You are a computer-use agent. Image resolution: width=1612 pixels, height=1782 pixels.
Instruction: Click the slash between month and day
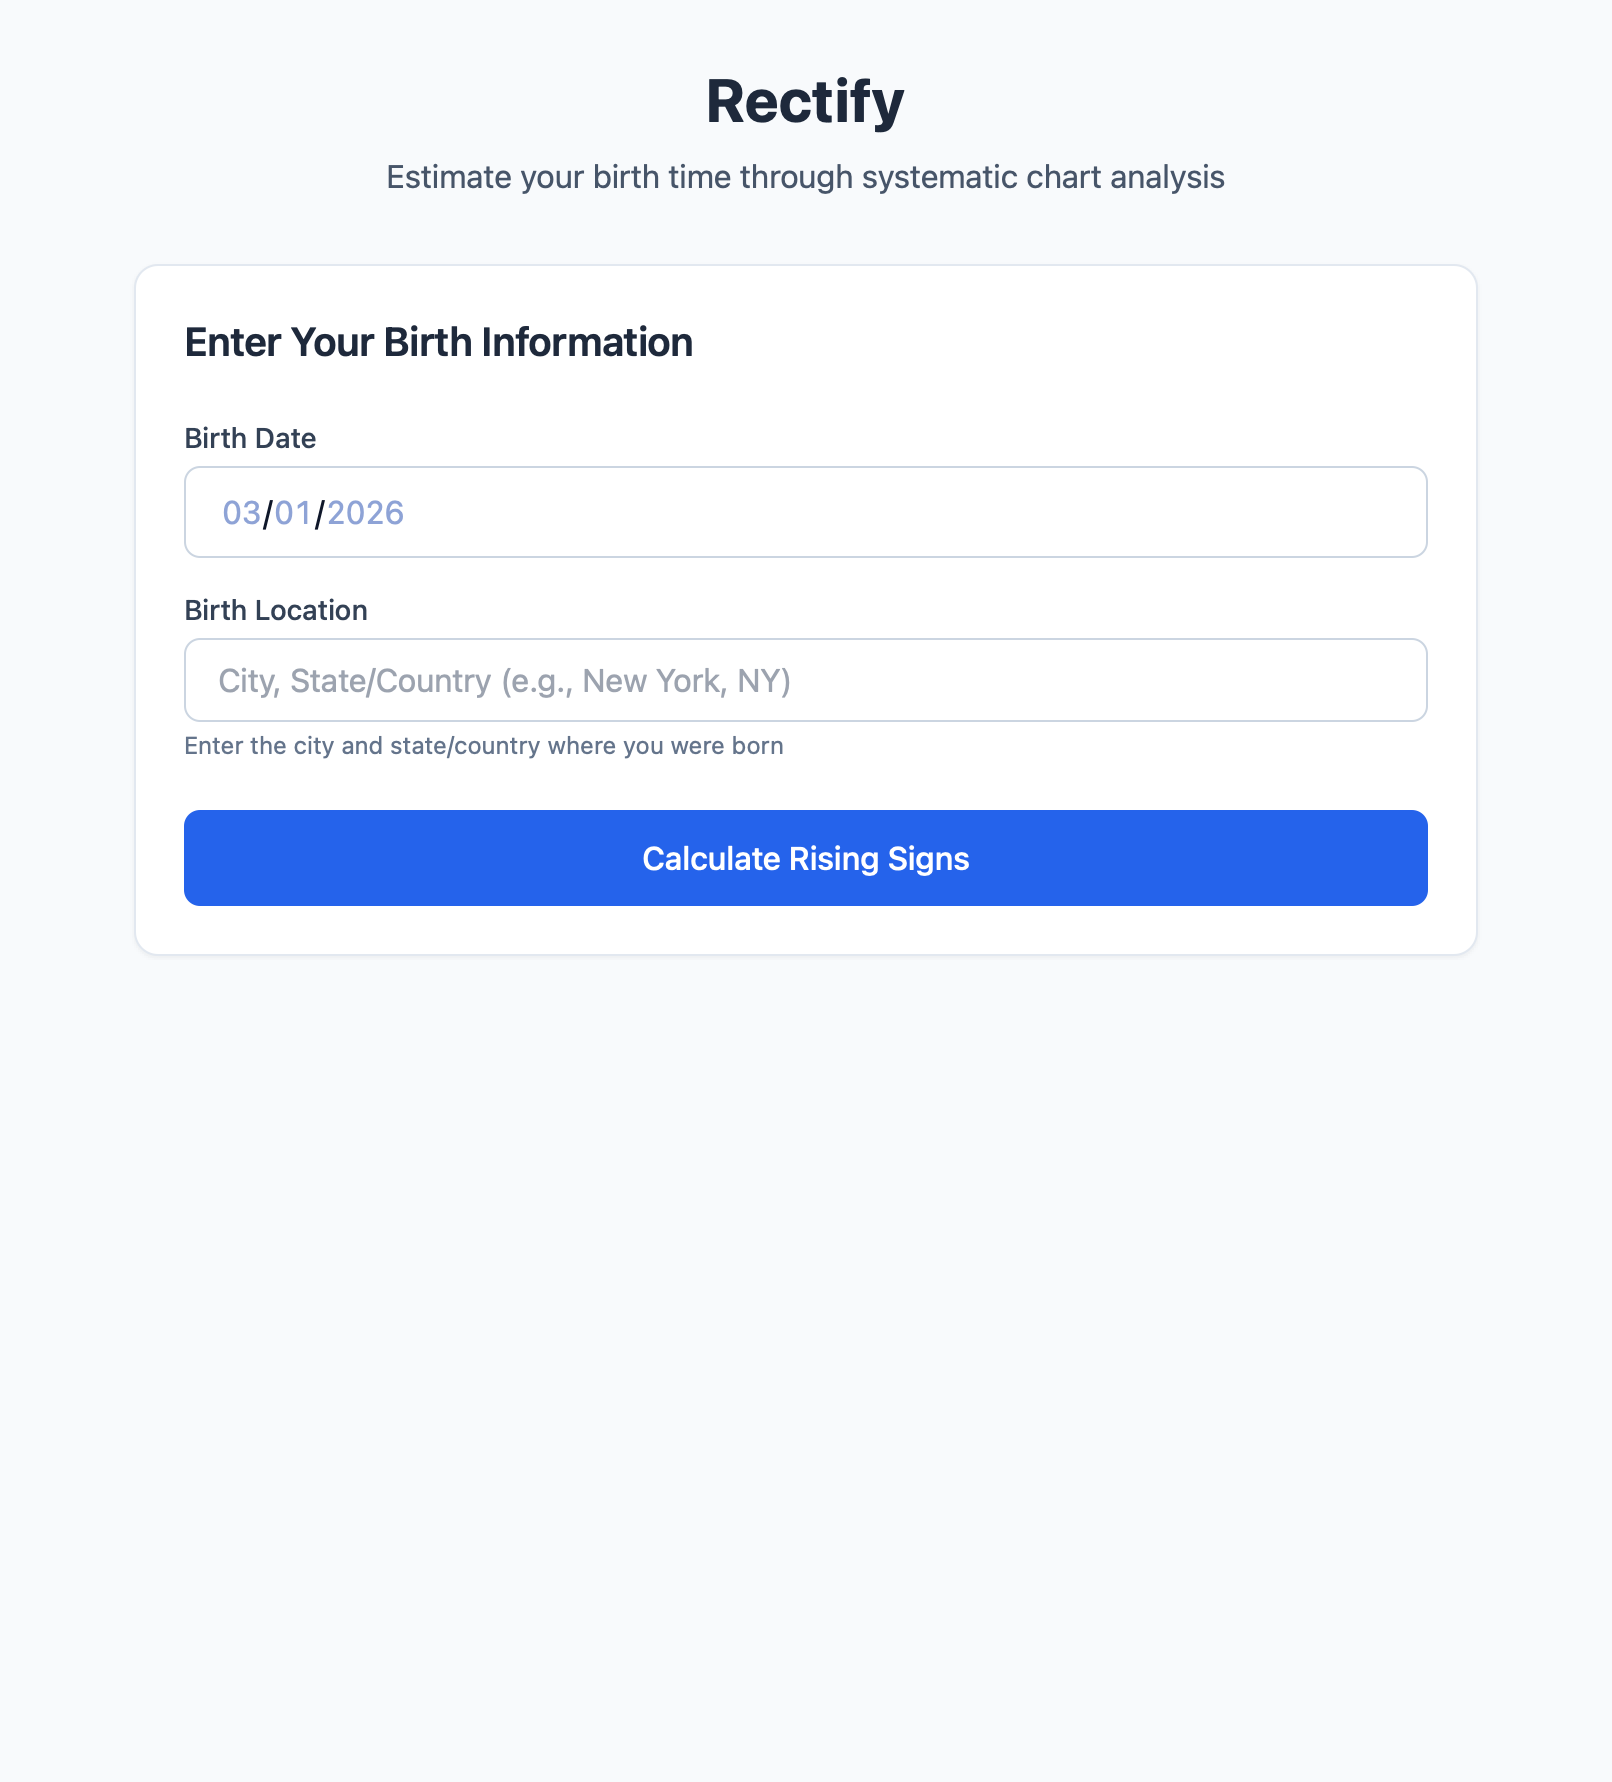268,514
